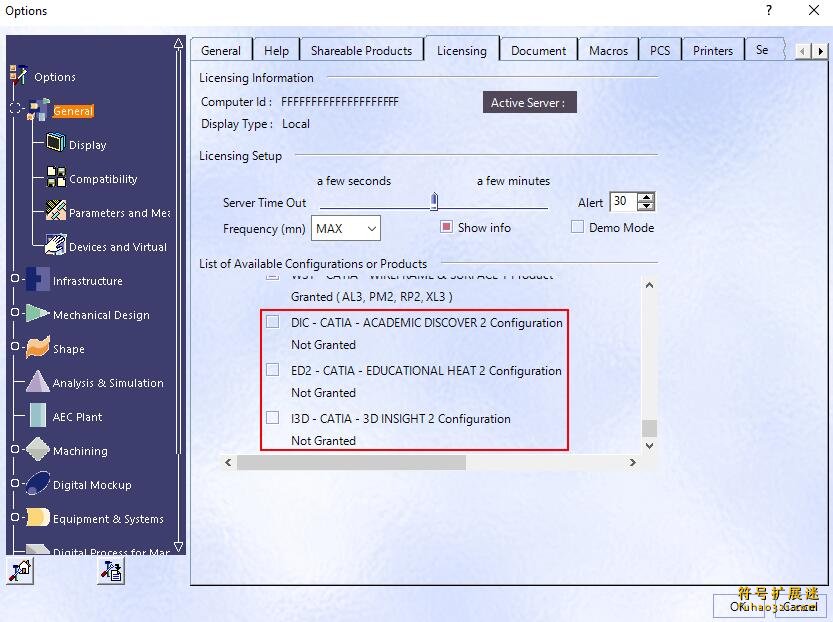Click the Active Server button
Viewport: 833px width, 622px height.
pyautogui.click(x=529, y=103)
